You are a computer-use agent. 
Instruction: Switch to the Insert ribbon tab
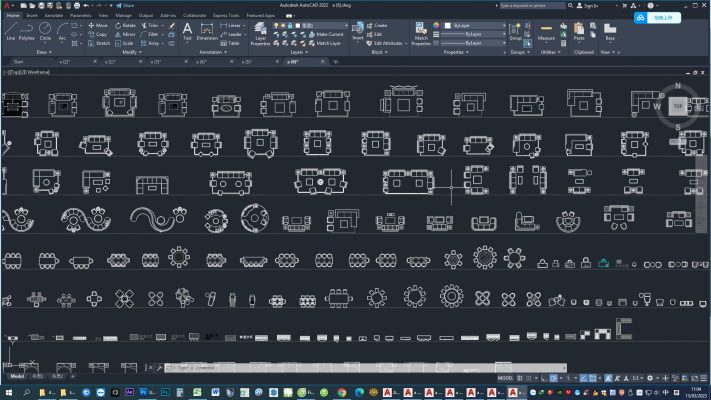point(32,16)
